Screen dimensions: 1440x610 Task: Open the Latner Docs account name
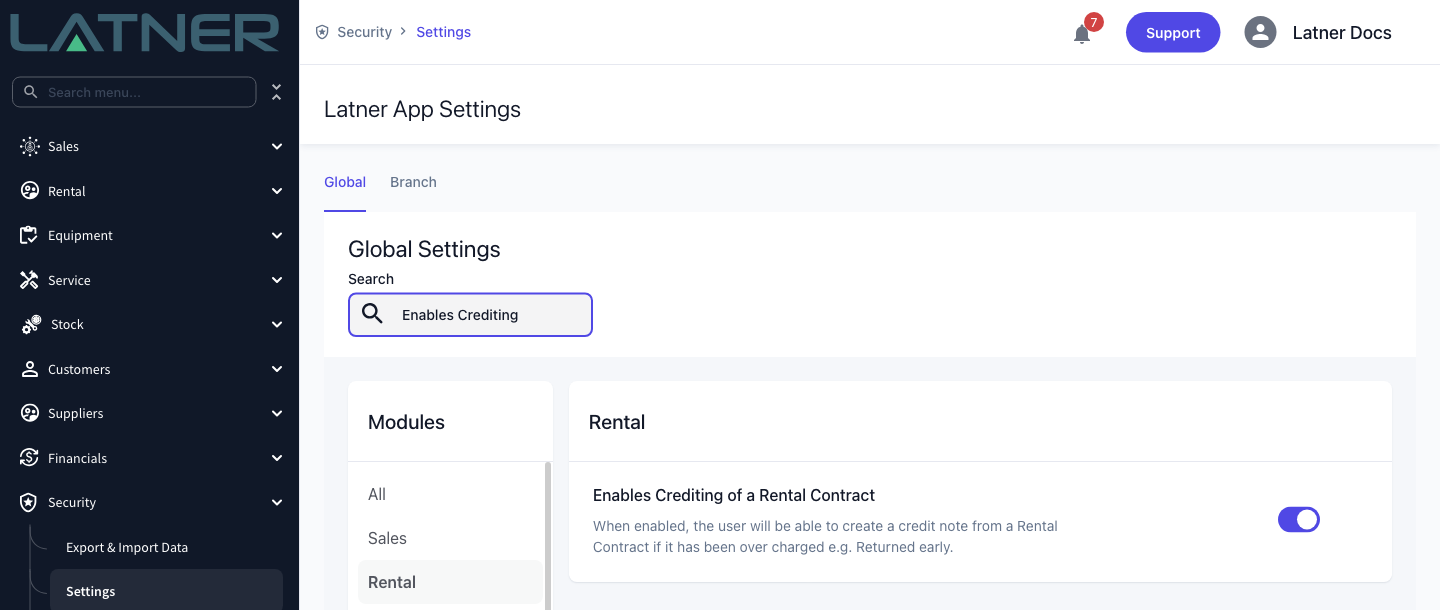1342,32
